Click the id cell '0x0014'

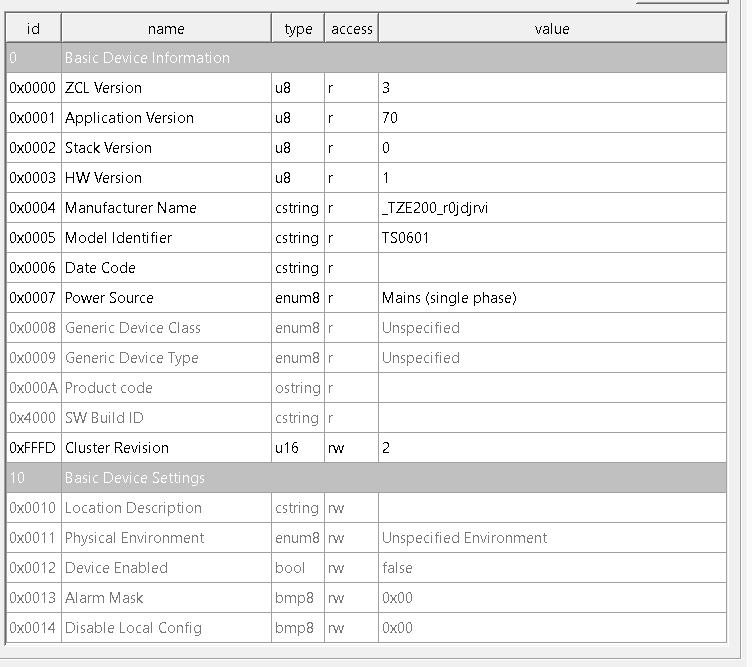pyautogui.click(x=33, y=628)
